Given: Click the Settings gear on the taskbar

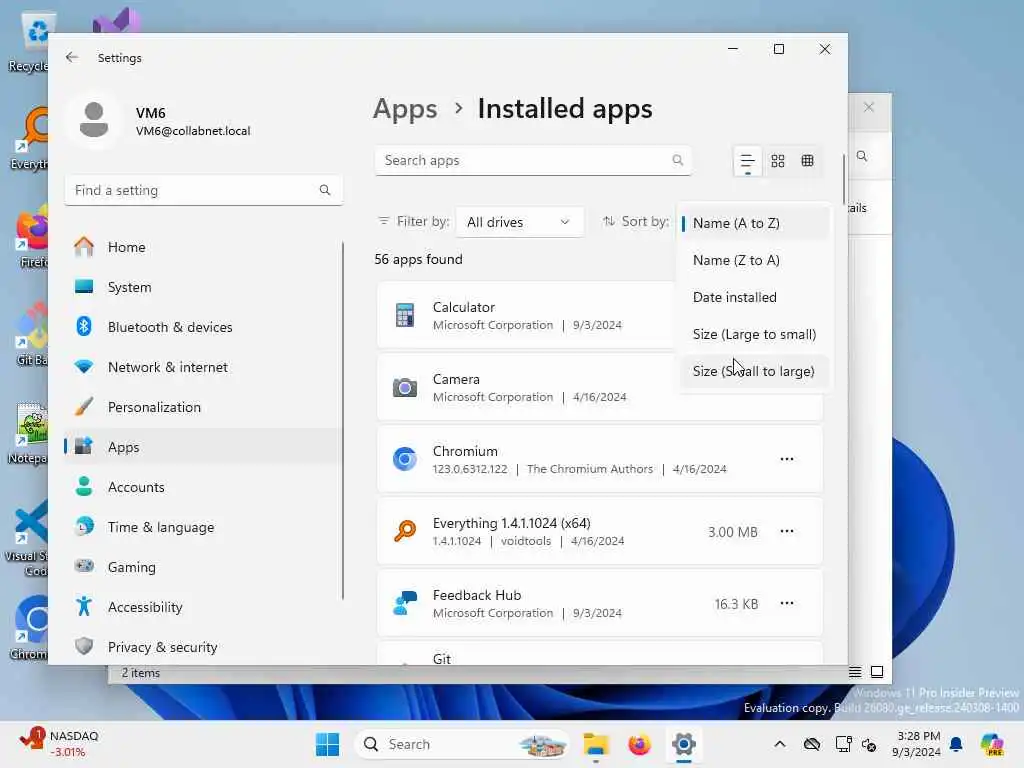Looking at the screenshot, I should (x=683, y=744).
